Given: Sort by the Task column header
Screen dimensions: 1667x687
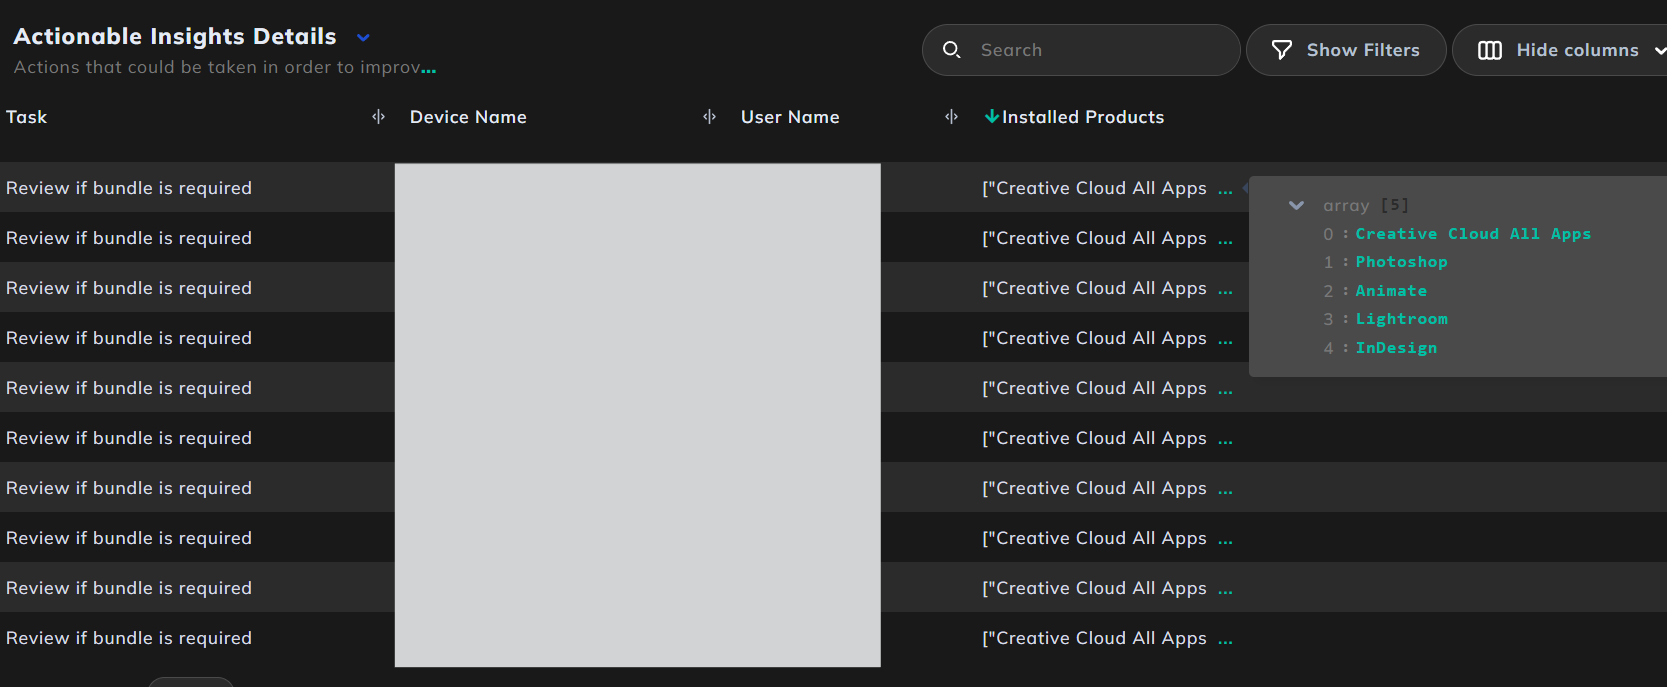Looking at the screenshot, I should tap(27, 117).
